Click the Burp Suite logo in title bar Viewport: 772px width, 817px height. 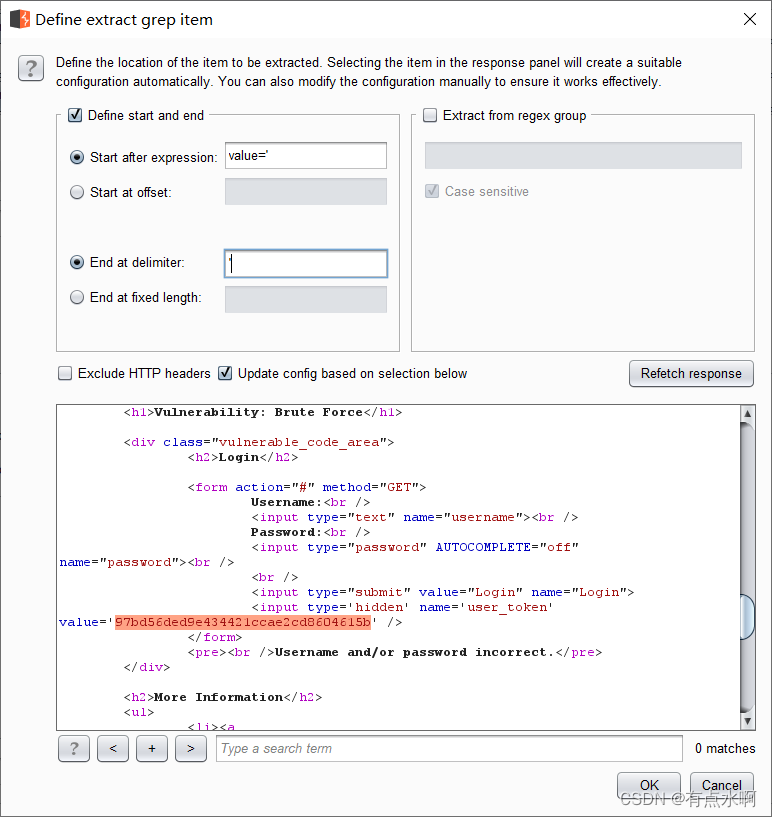pyautogui.click(x=20, y=19)
